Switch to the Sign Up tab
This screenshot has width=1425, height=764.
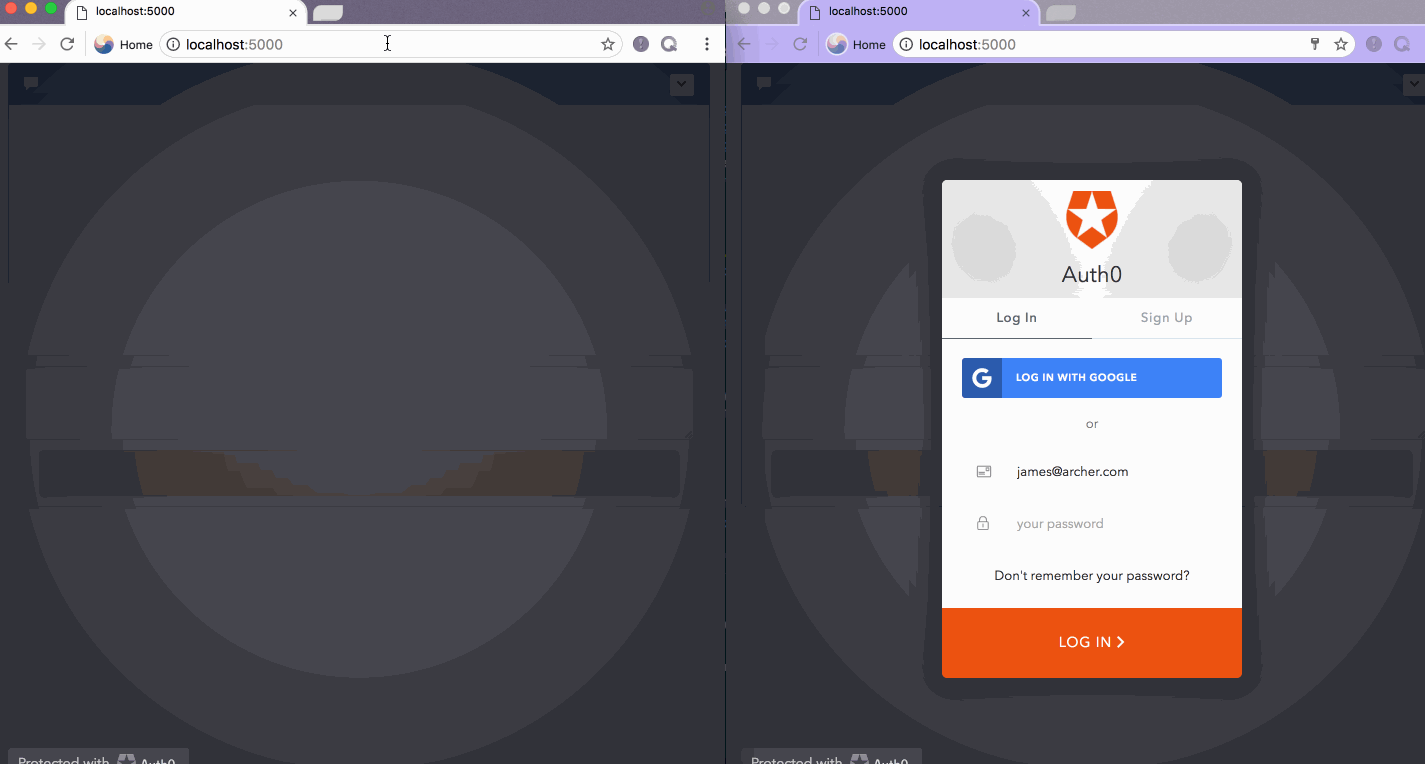1167,318
